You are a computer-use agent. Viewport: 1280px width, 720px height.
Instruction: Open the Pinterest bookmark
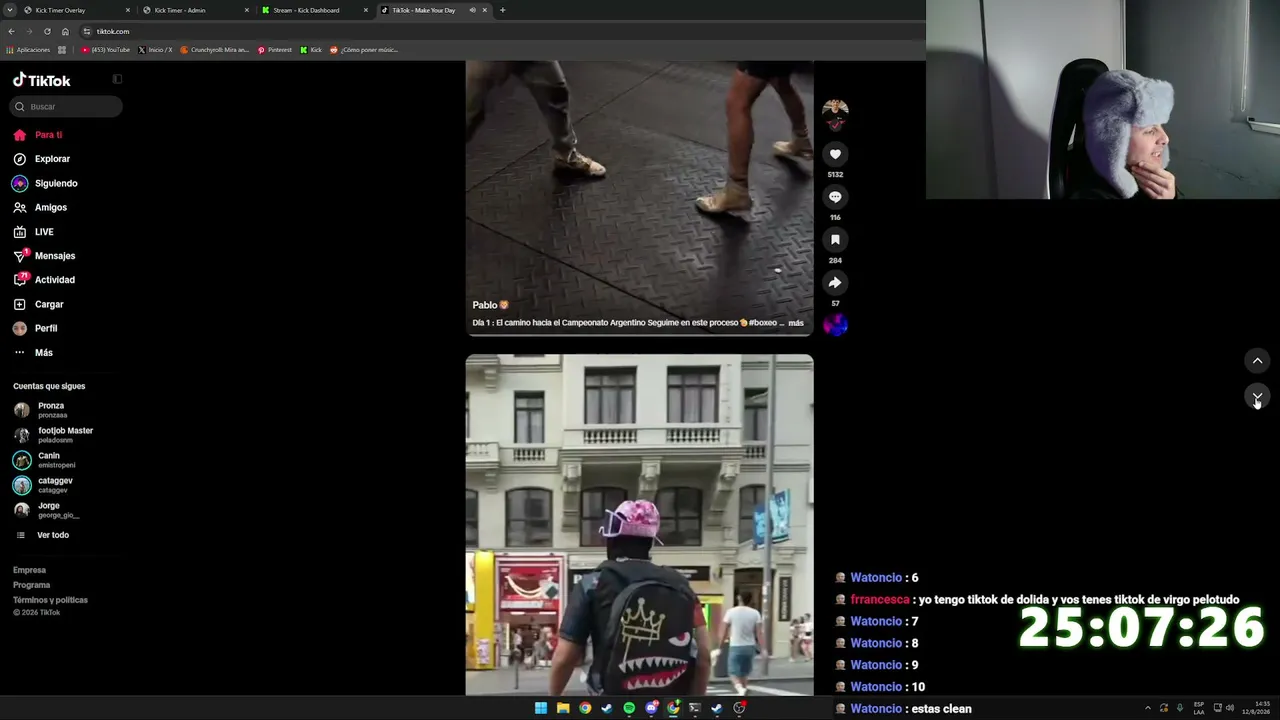pos(275,50)
